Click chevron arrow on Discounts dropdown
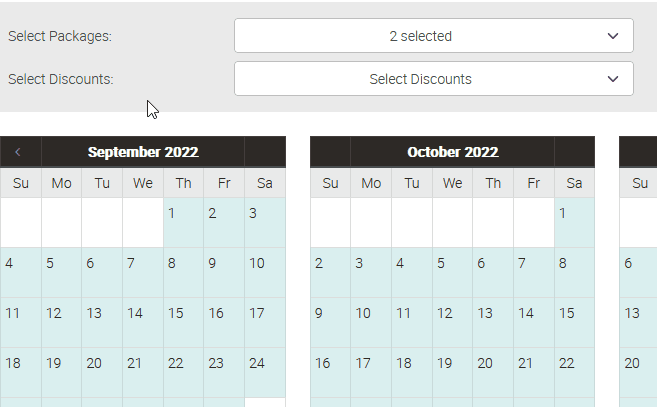657x407 pixels. click(613, 79)
